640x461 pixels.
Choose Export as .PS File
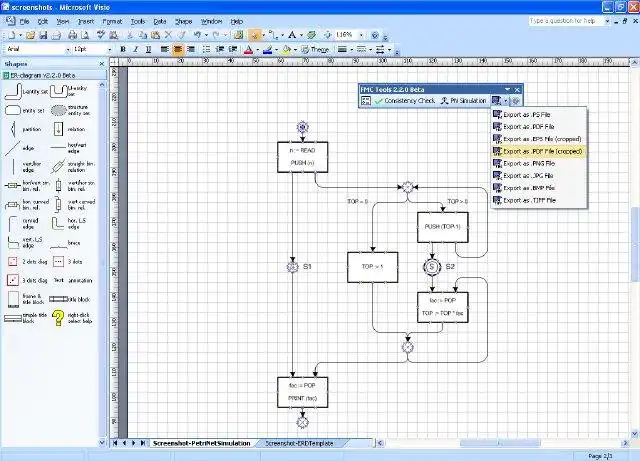pyautogui.click(x=539, y=115)
